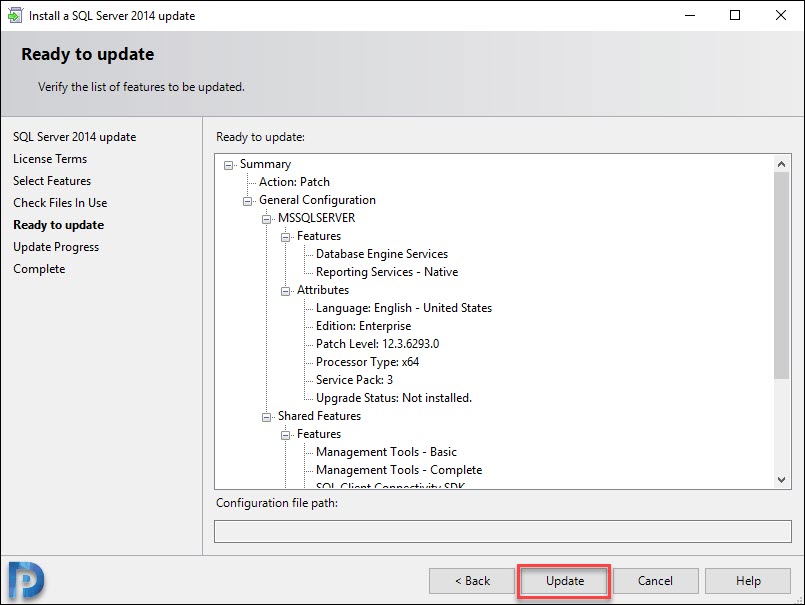The width and height of the screenshot is (805, 605).
Task: Select General Configuration tree item
Action: [x=317, y=200]
